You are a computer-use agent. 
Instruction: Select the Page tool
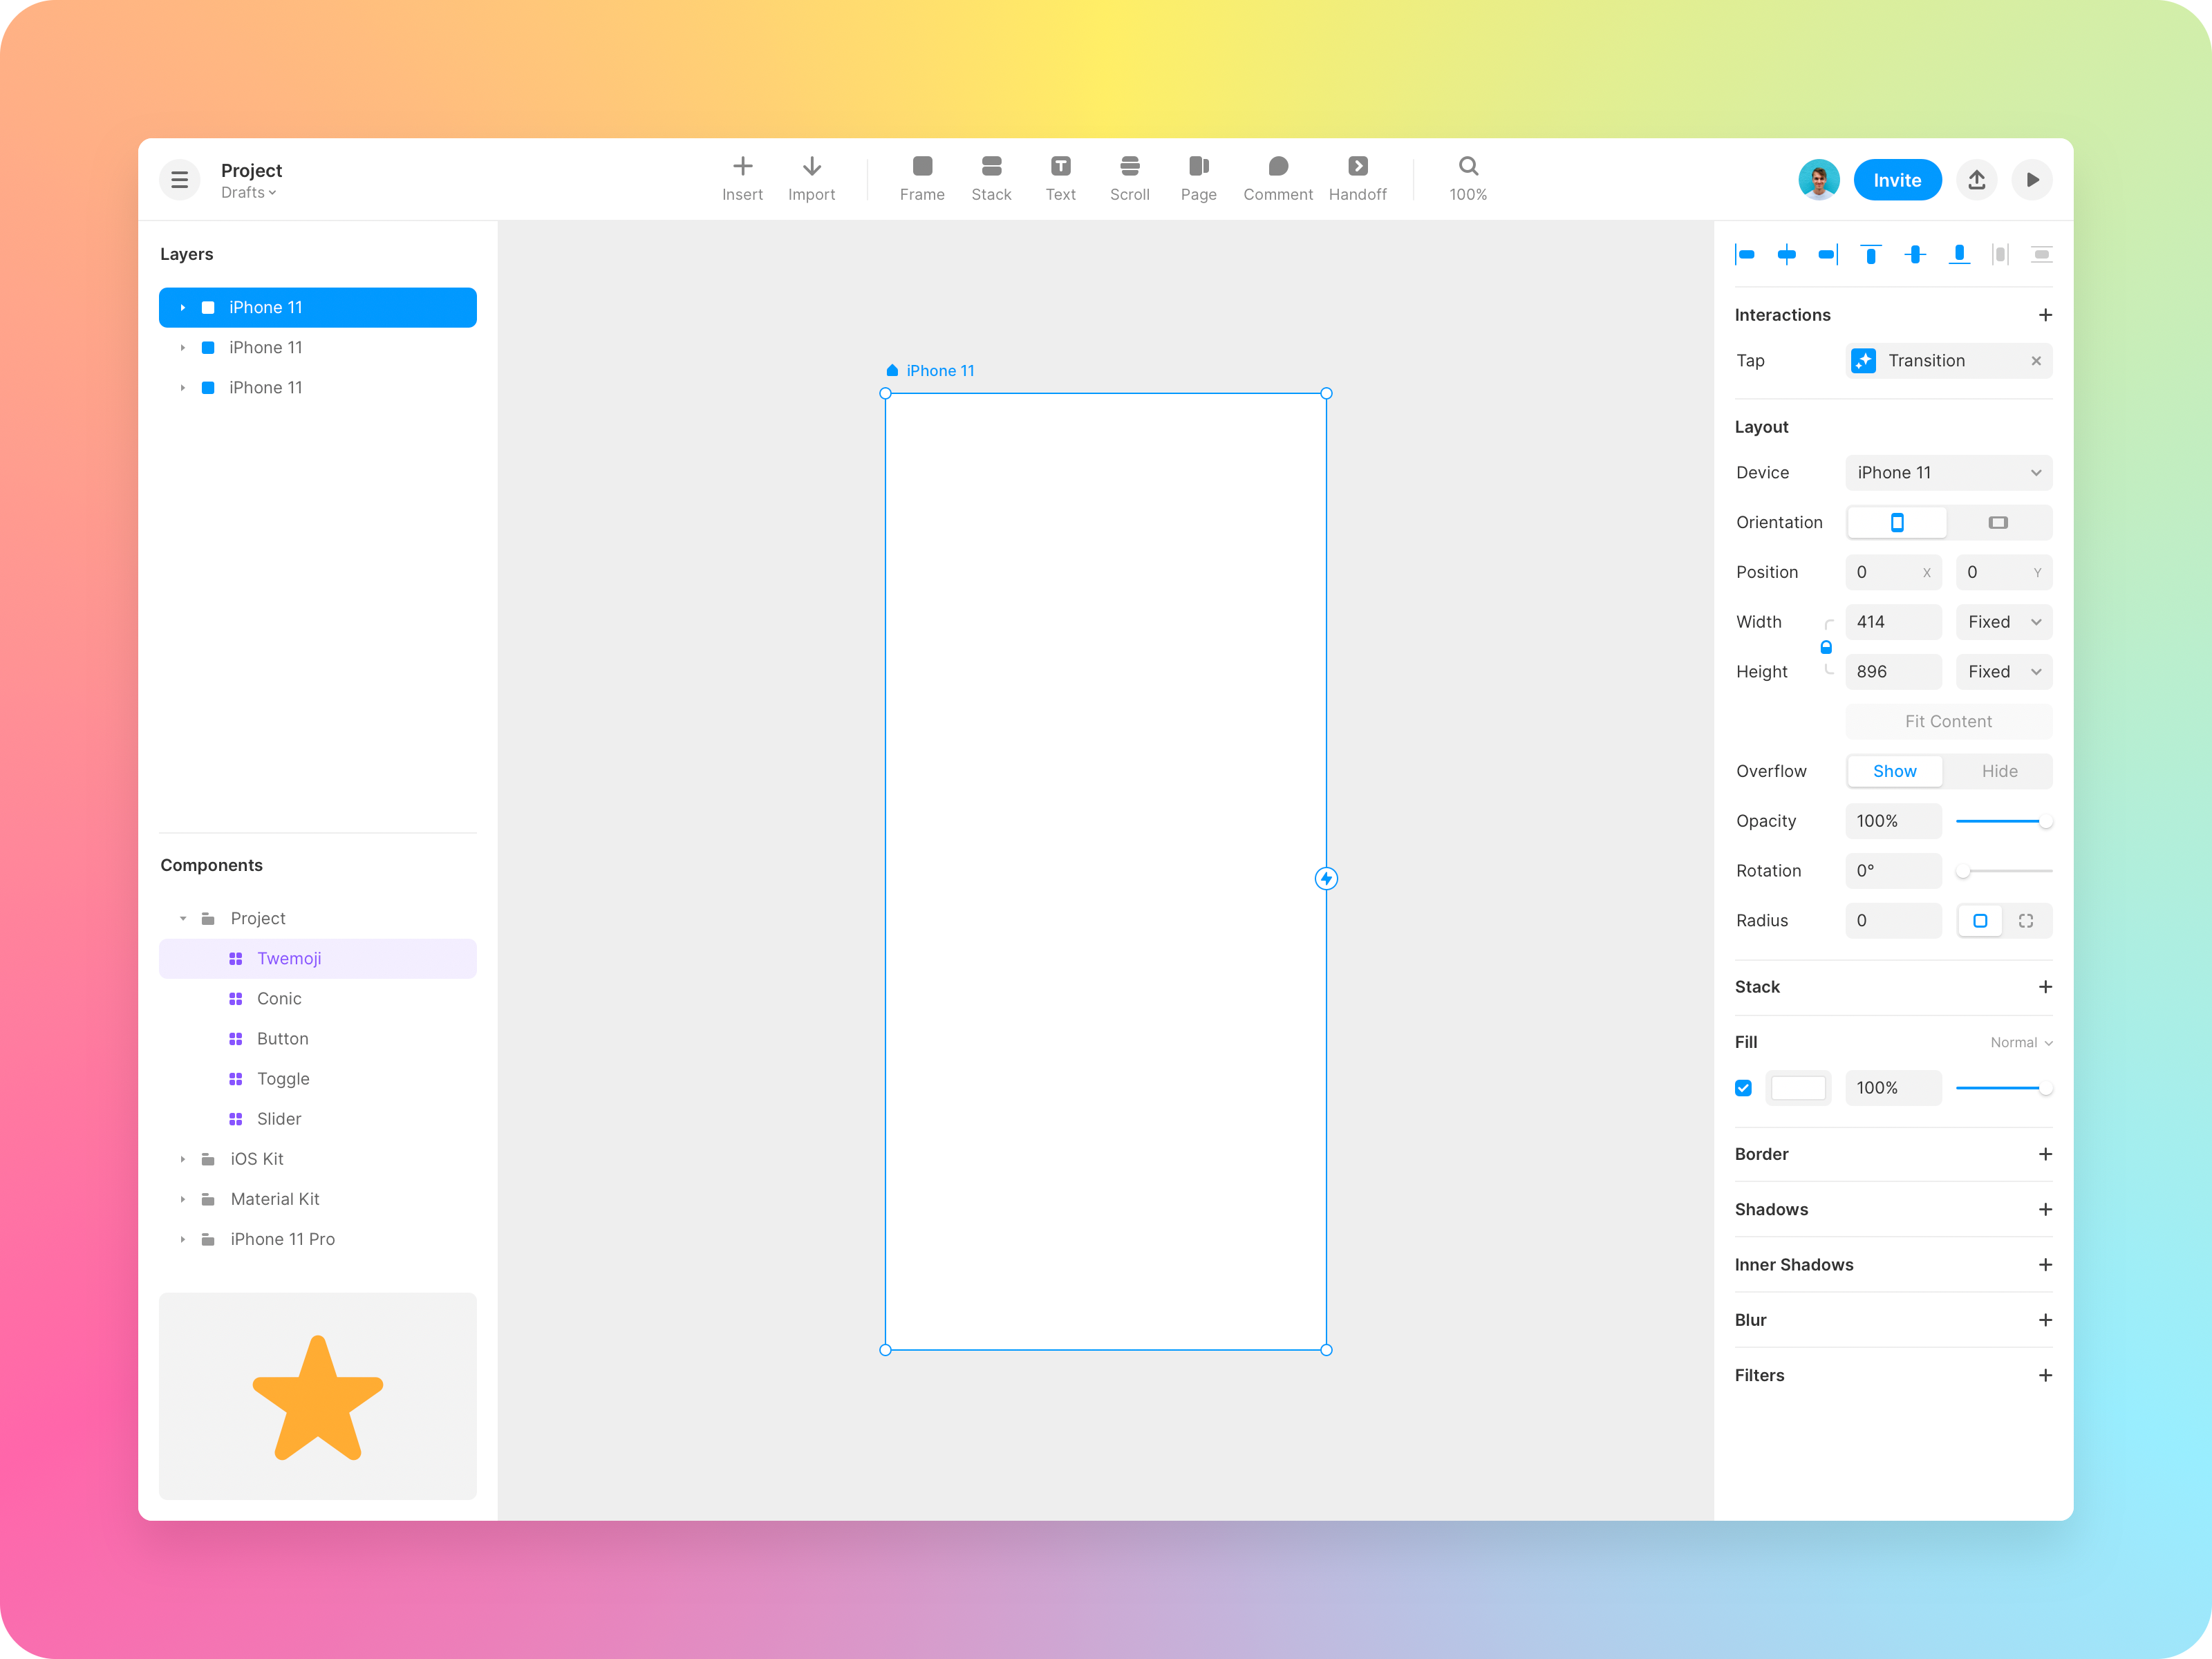click(x=1198, y=179)
